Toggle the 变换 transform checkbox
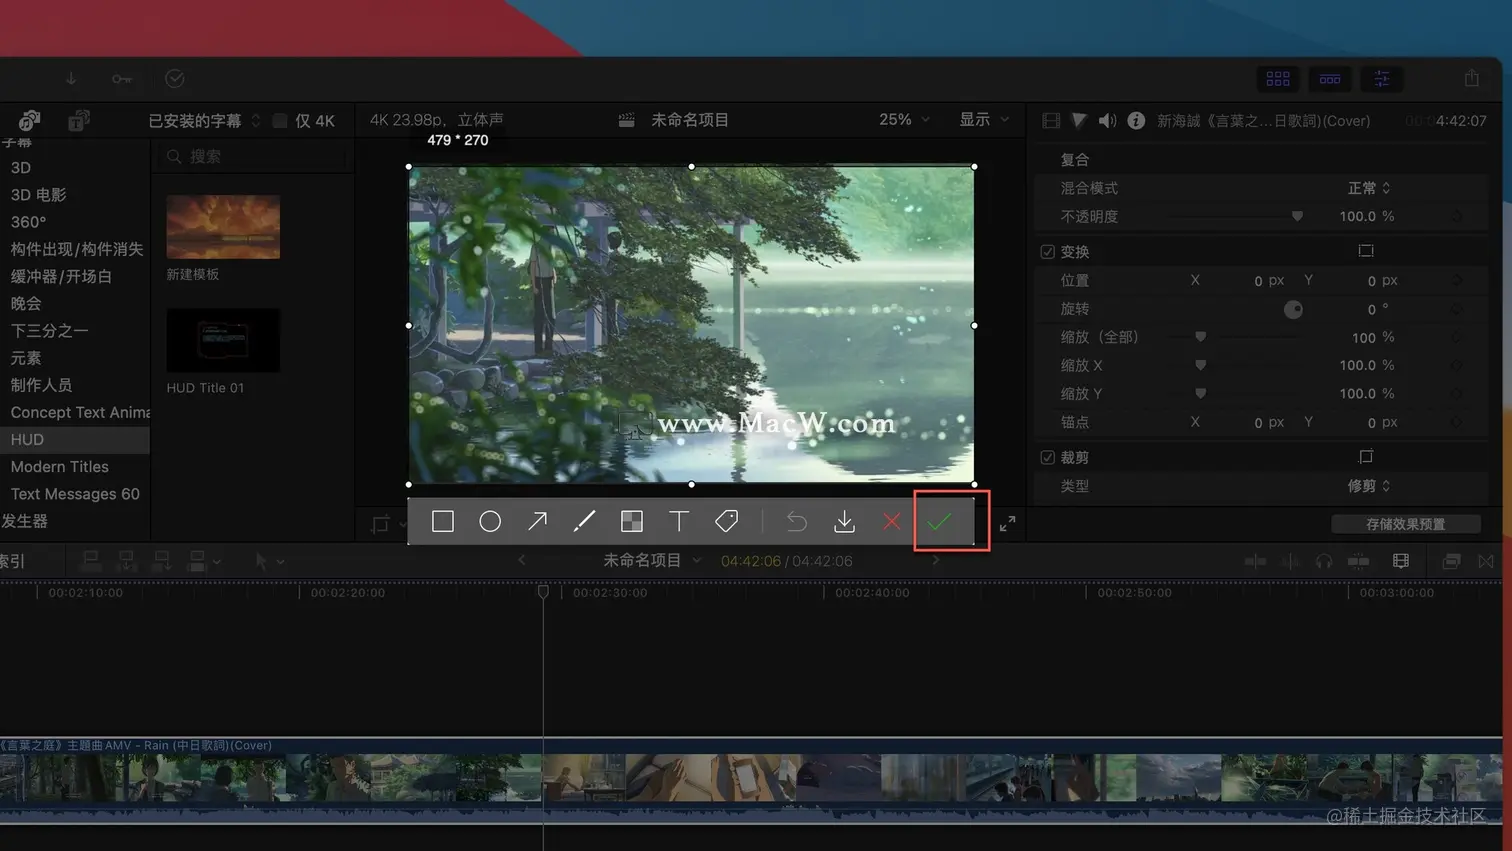Image resolution: width=1512 pixels, height=851 pixels. point(1047,252)
